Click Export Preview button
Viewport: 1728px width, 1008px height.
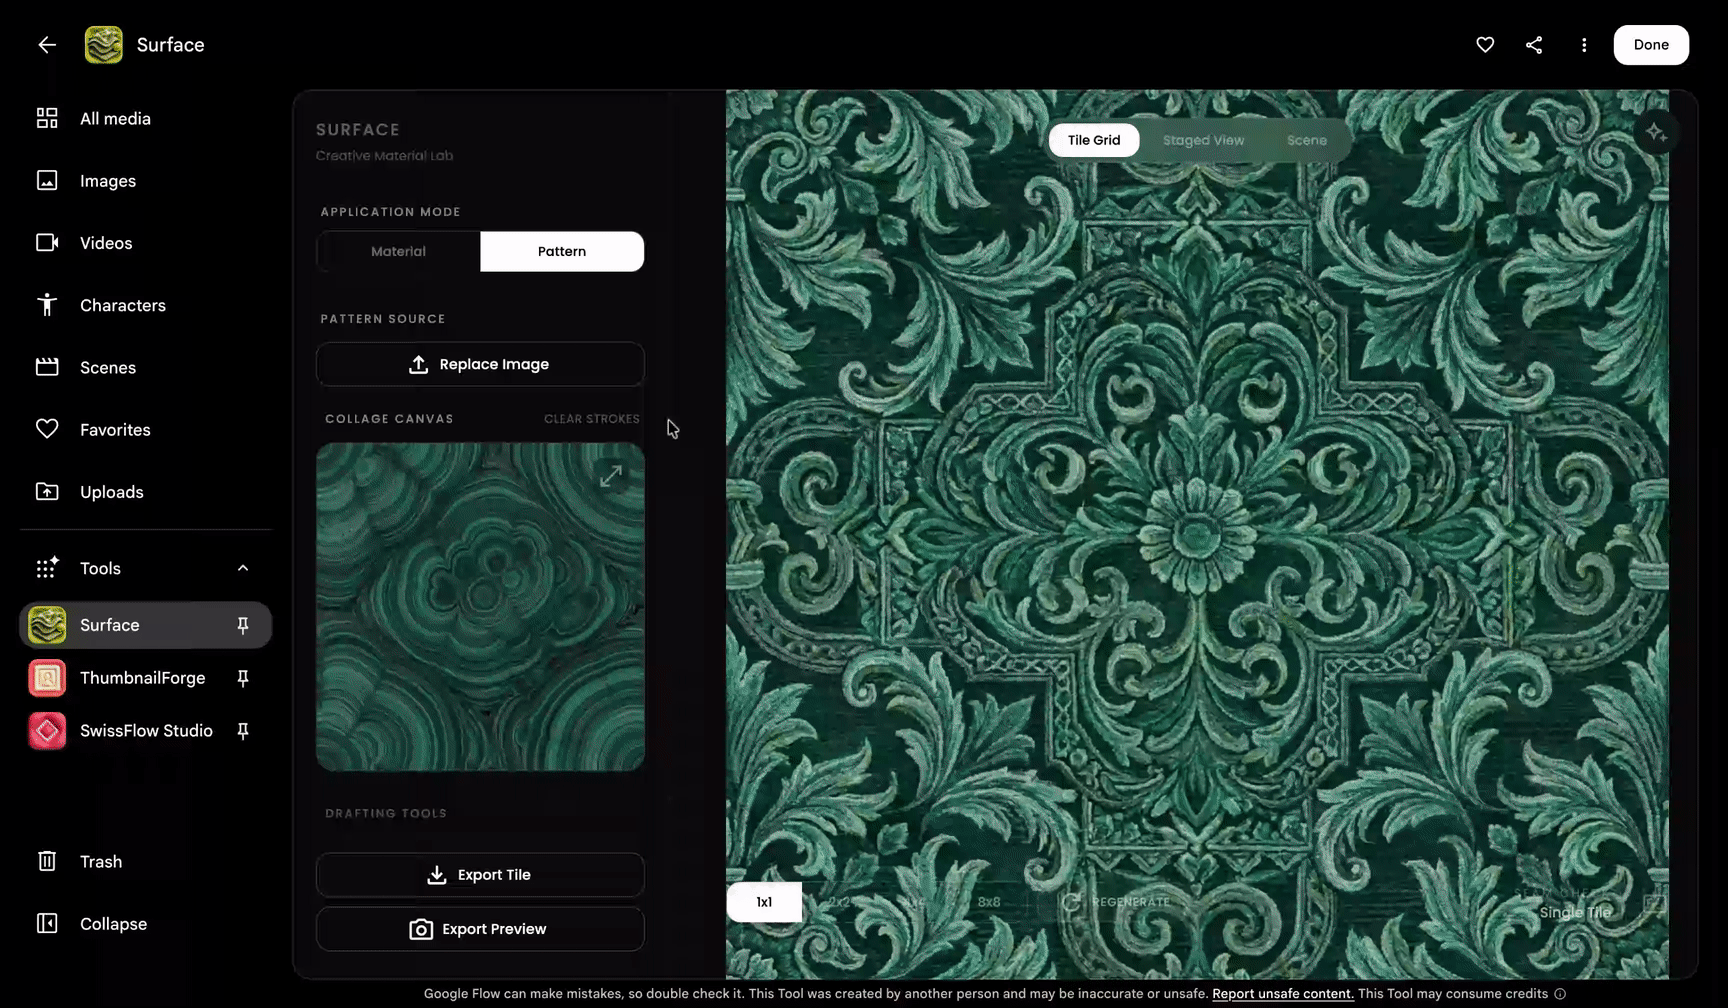pyautogui.click(x=480, y=929)
